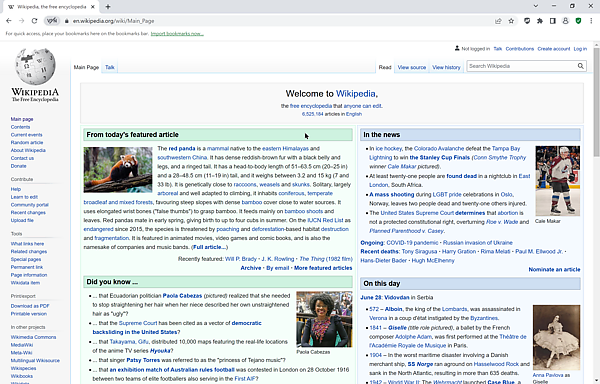The width and height of the screenshot is (600, 384).
Task: Click the browser forward arrow
Action: point(21,21)
